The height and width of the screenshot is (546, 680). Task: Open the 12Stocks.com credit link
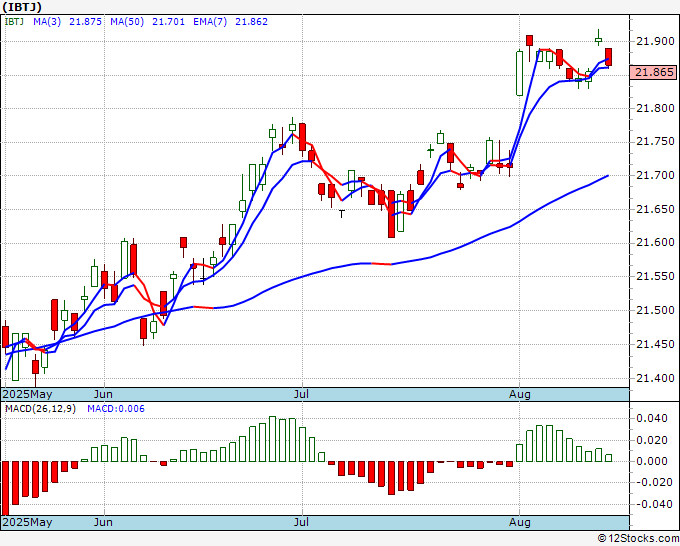click(638, 539)
